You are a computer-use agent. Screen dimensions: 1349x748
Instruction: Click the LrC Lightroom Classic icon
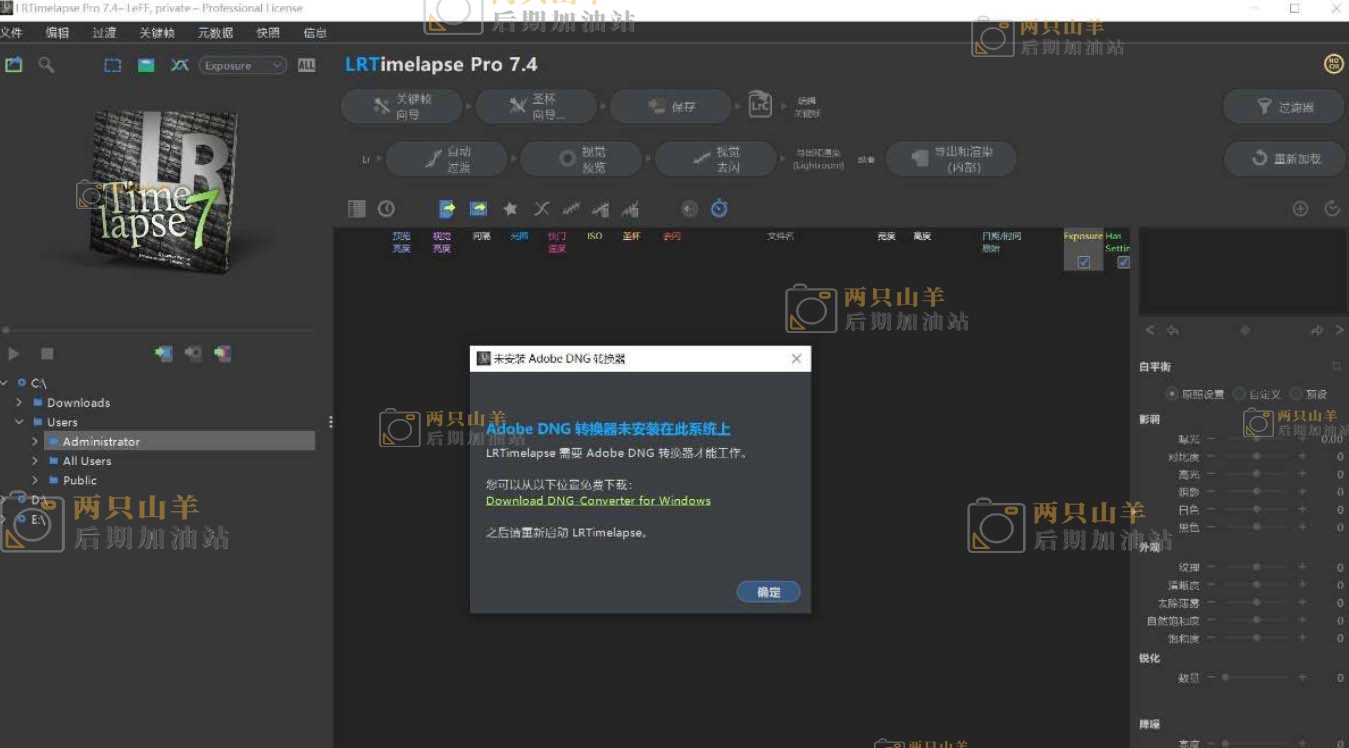(760, 105)
